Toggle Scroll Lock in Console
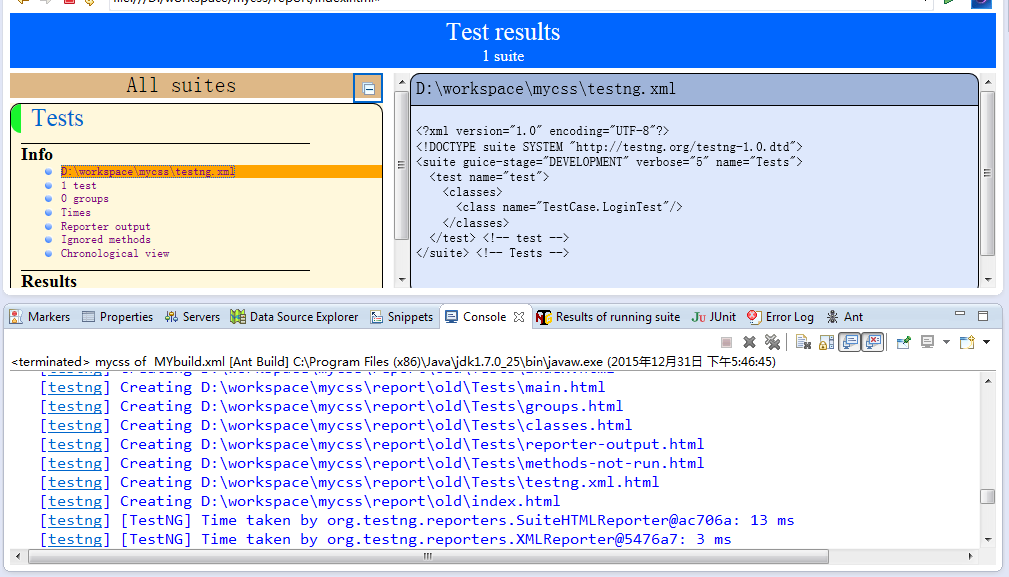The width and height of the screenshot is (1009, 577). point(826,342)
